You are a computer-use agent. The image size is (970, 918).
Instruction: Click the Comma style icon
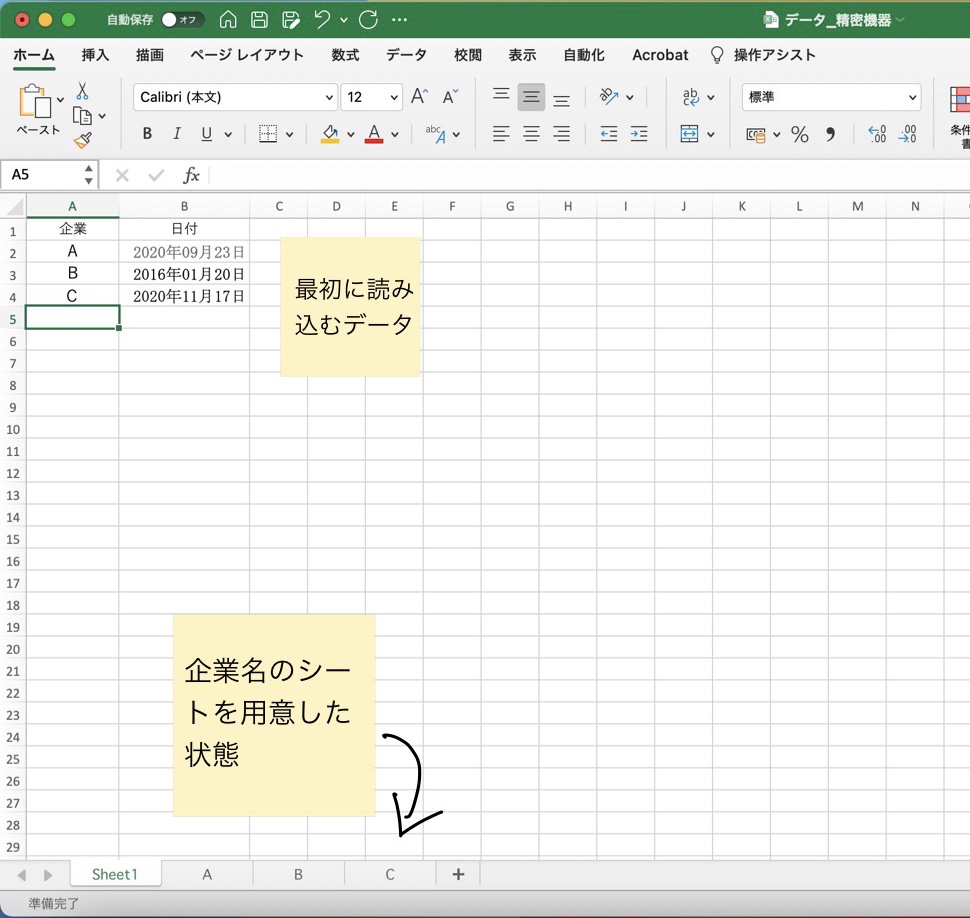point(831,134)
